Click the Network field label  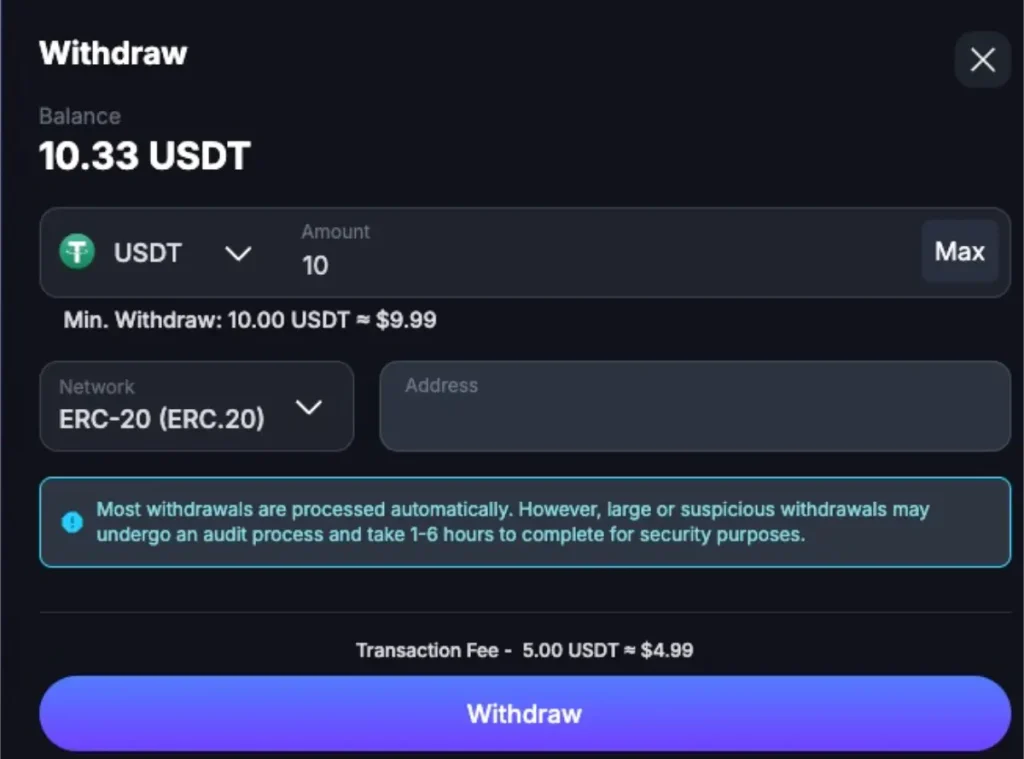[x=96, y=387]
